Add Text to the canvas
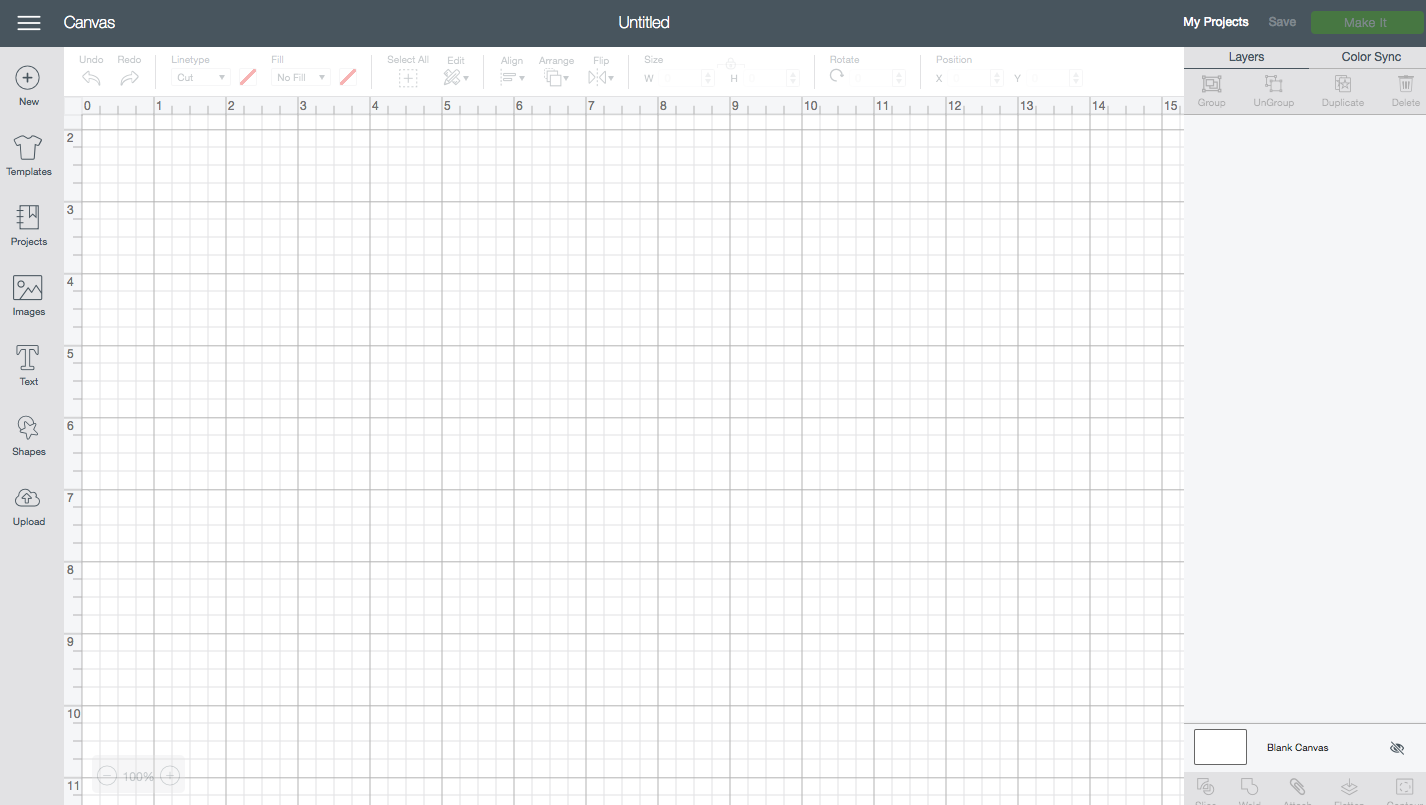1426x805 pixels. click(29, 366)
